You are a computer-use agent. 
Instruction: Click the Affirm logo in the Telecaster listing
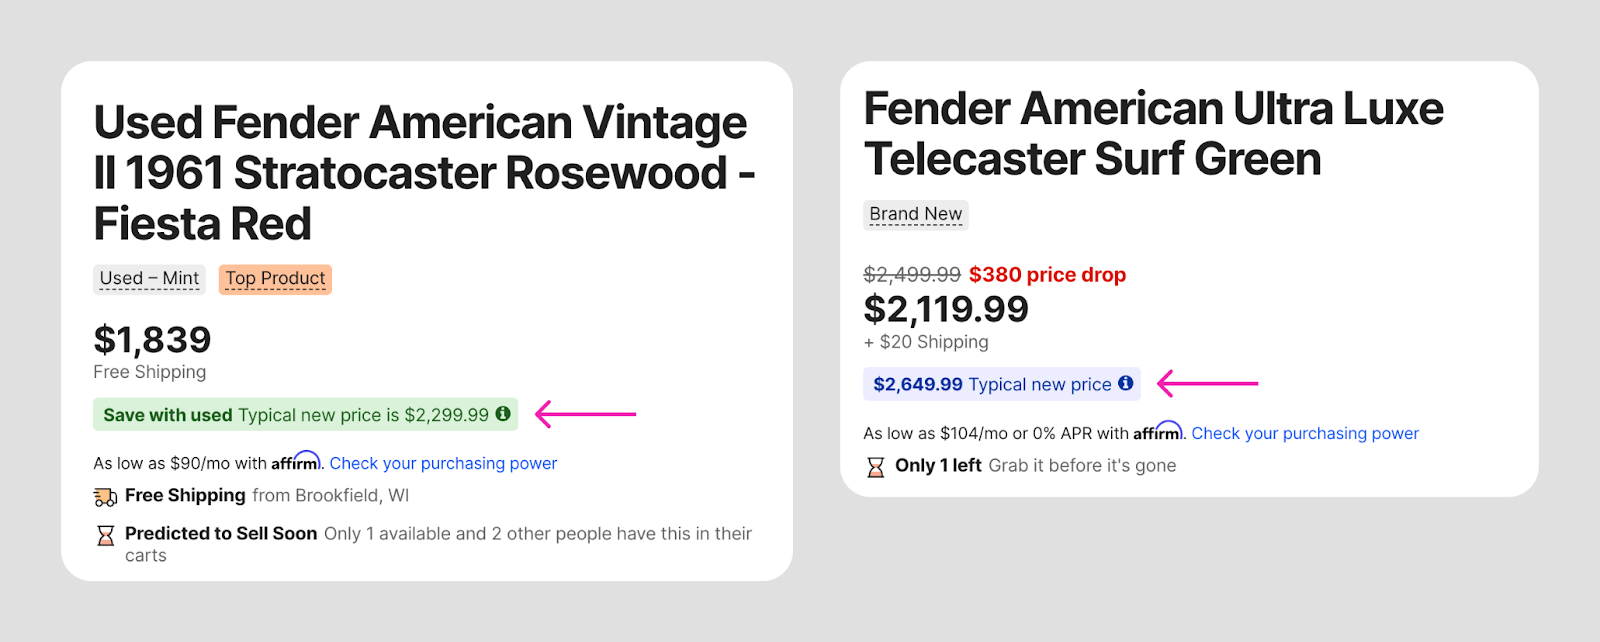(1157, 432)
